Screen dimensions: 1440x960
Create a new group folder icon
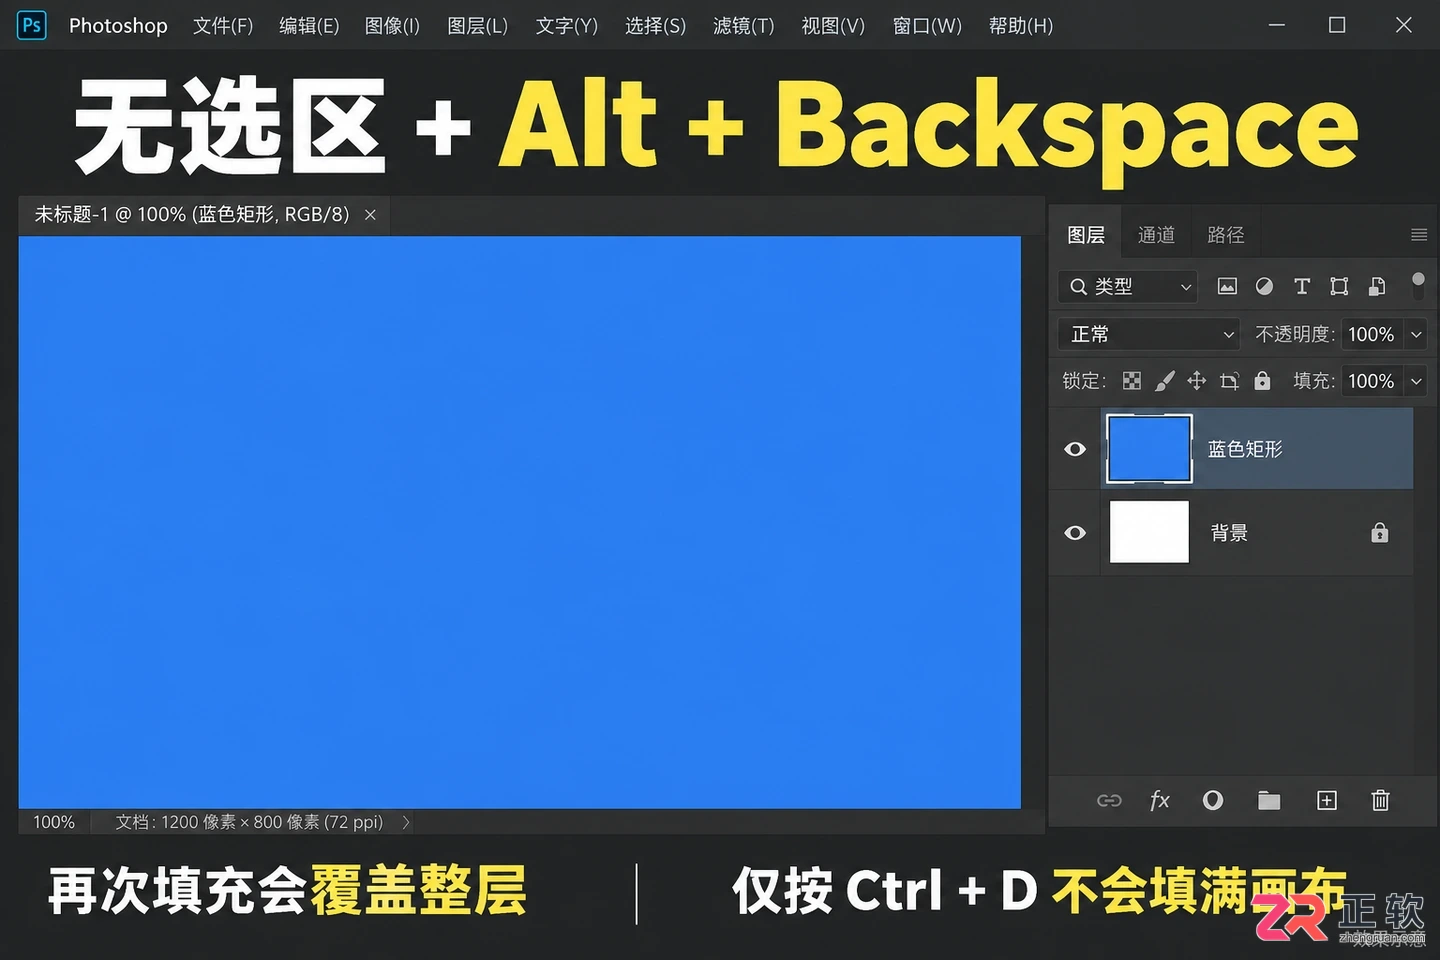(1269, 800)
